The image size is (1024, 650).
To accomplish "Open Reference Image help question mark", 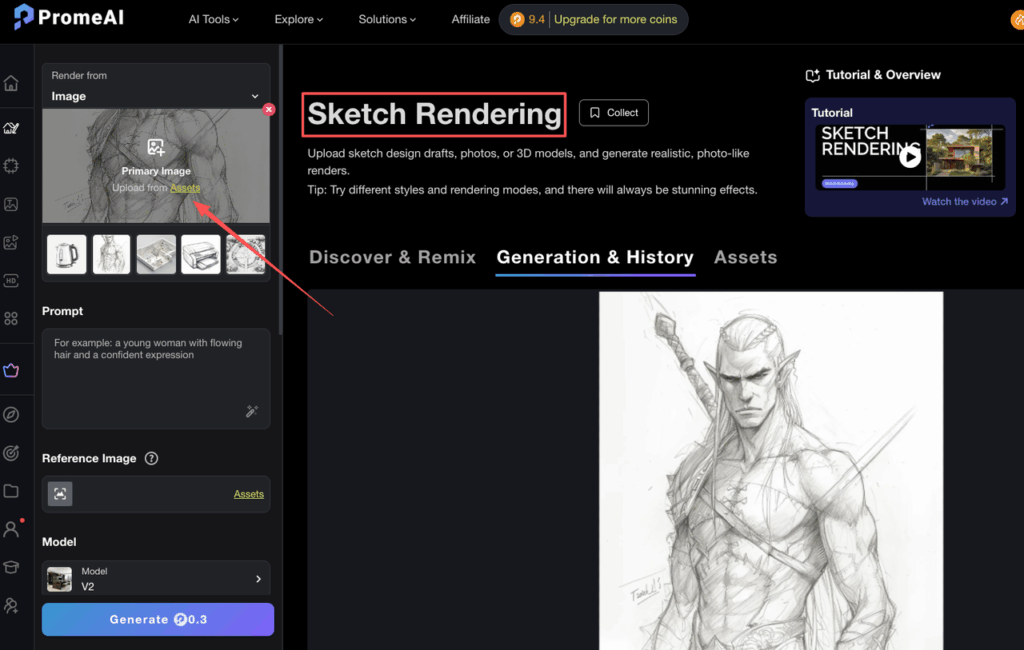I will (151, 459).
